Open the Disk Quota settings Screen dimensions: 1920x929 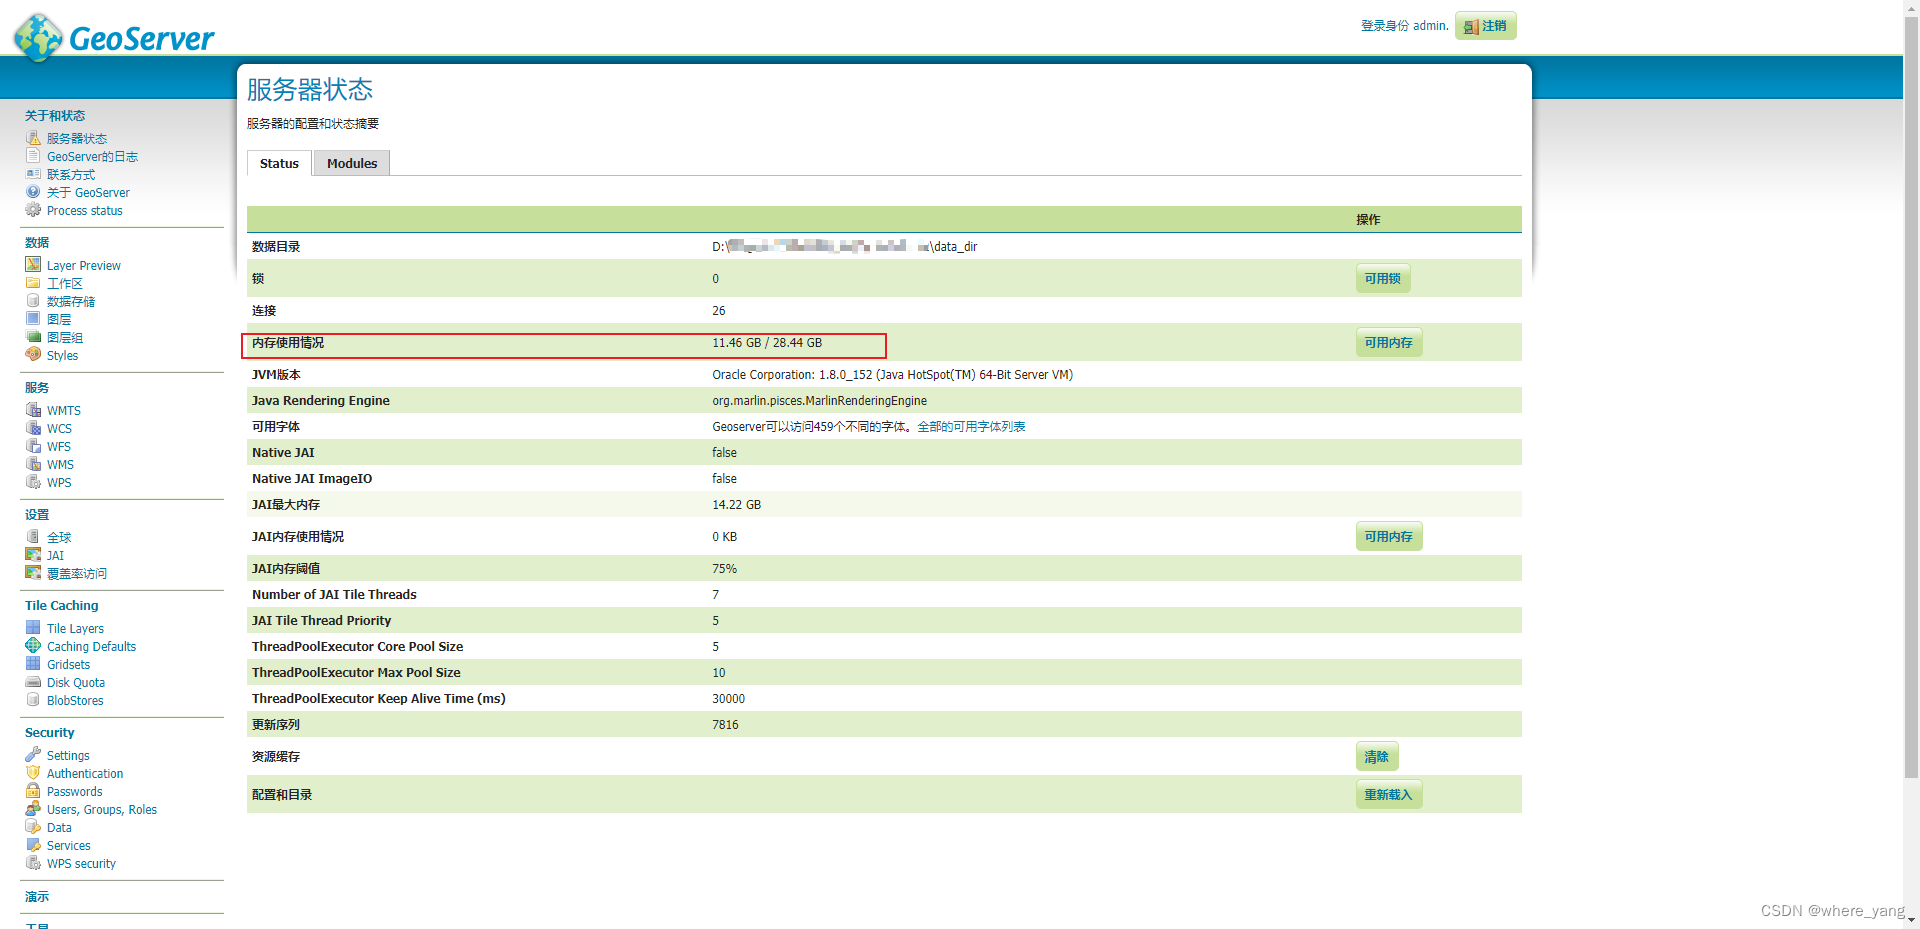(75, 682)
